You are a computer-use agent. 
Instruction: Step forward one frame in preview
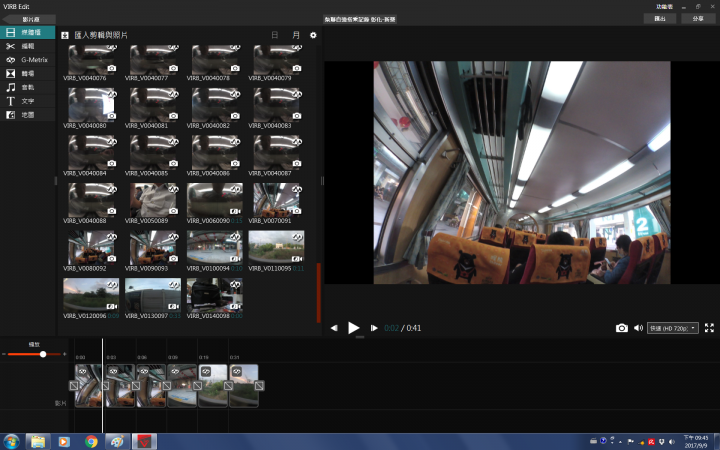pos(374,328)
